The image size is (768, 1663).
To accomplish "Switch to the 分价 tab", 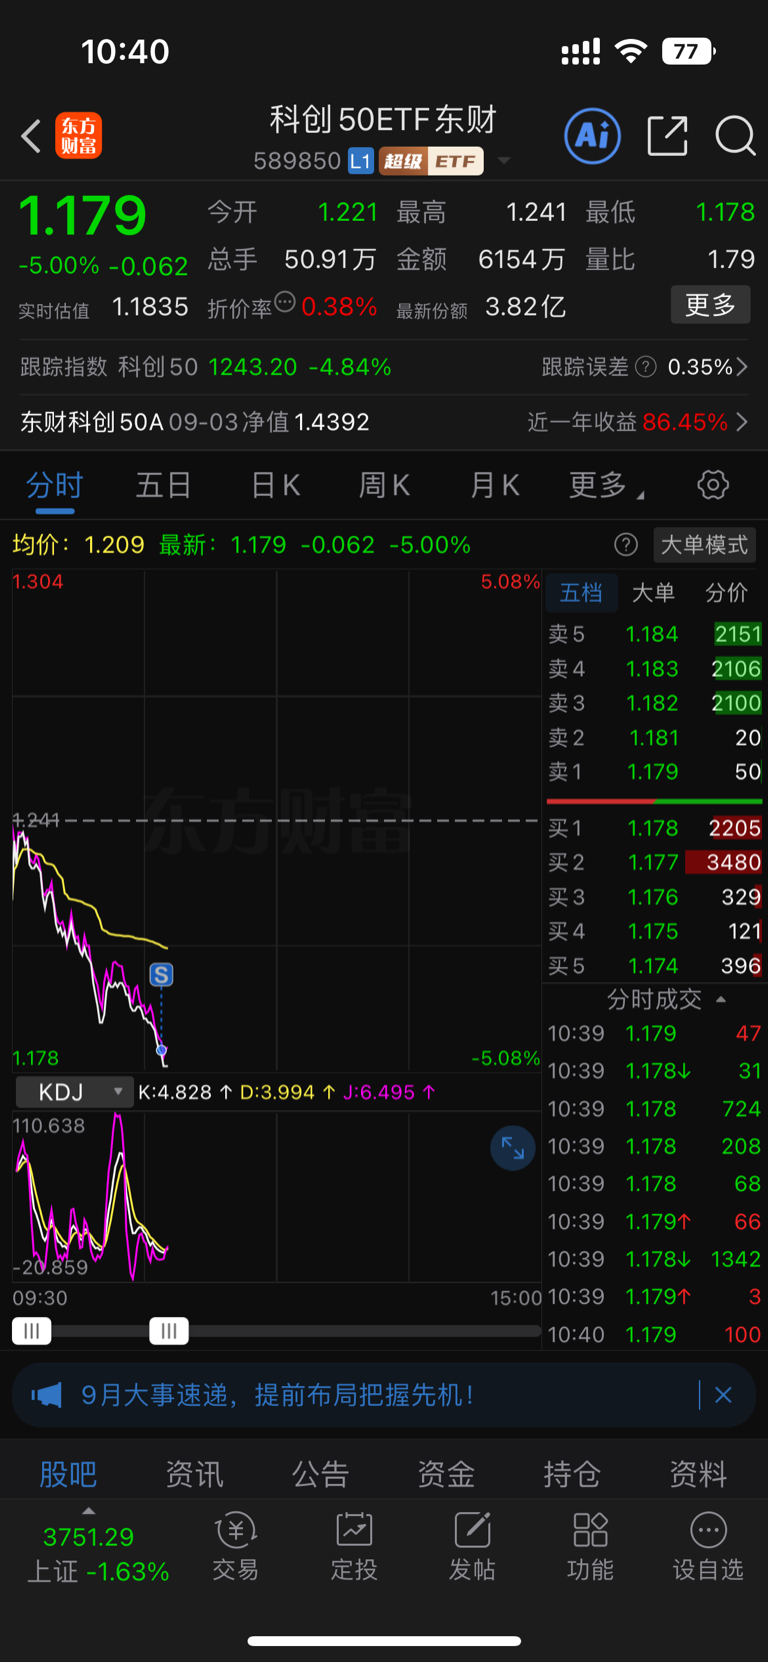I will tap(726, 593).
